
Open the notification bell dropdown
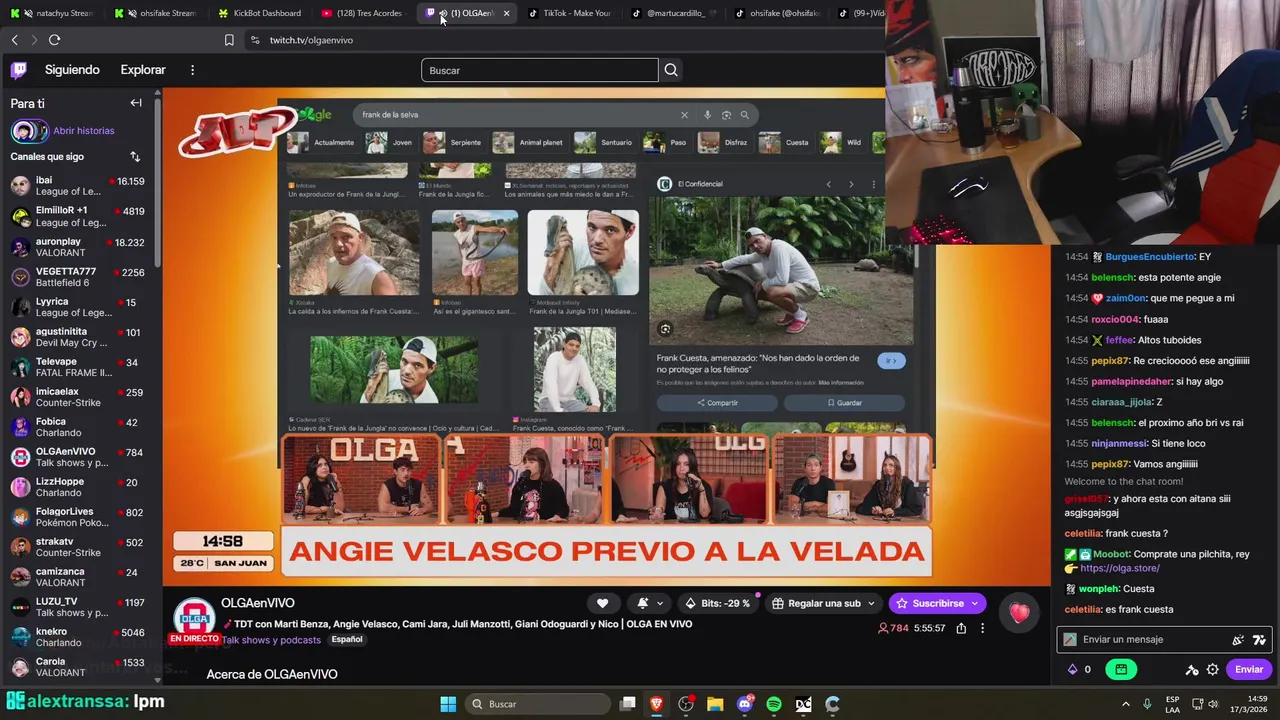tap(649, 603)
